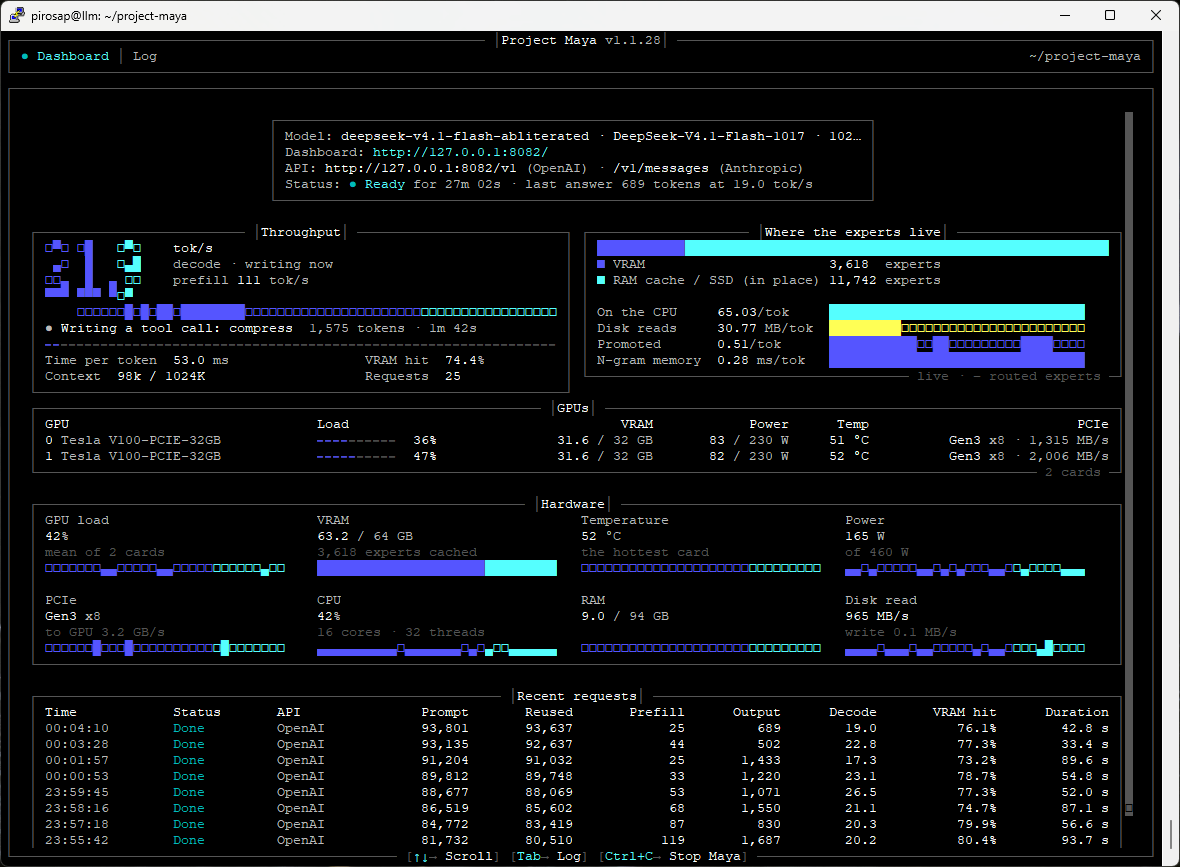The image size is (1180, 867).
Task: Click the VRAM hit column header
Action: (964, 712)
